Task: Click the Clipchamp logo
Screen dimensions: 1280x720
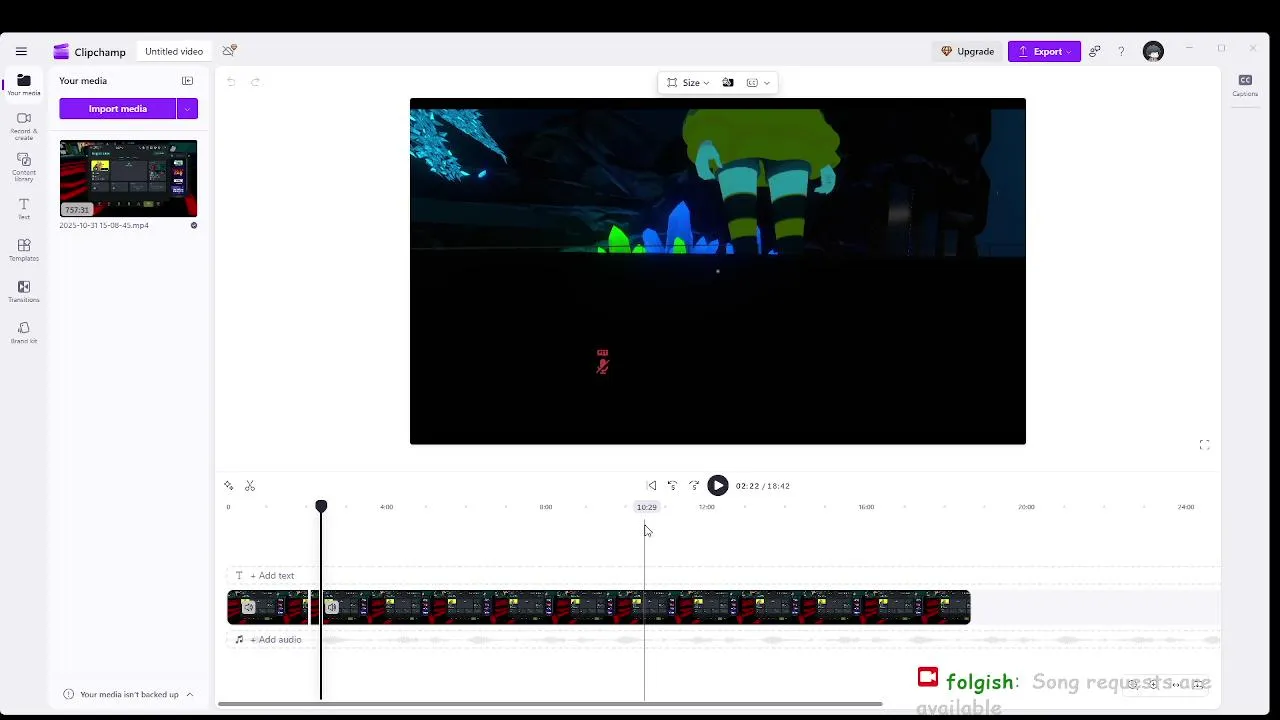Action: coord(89,52)
